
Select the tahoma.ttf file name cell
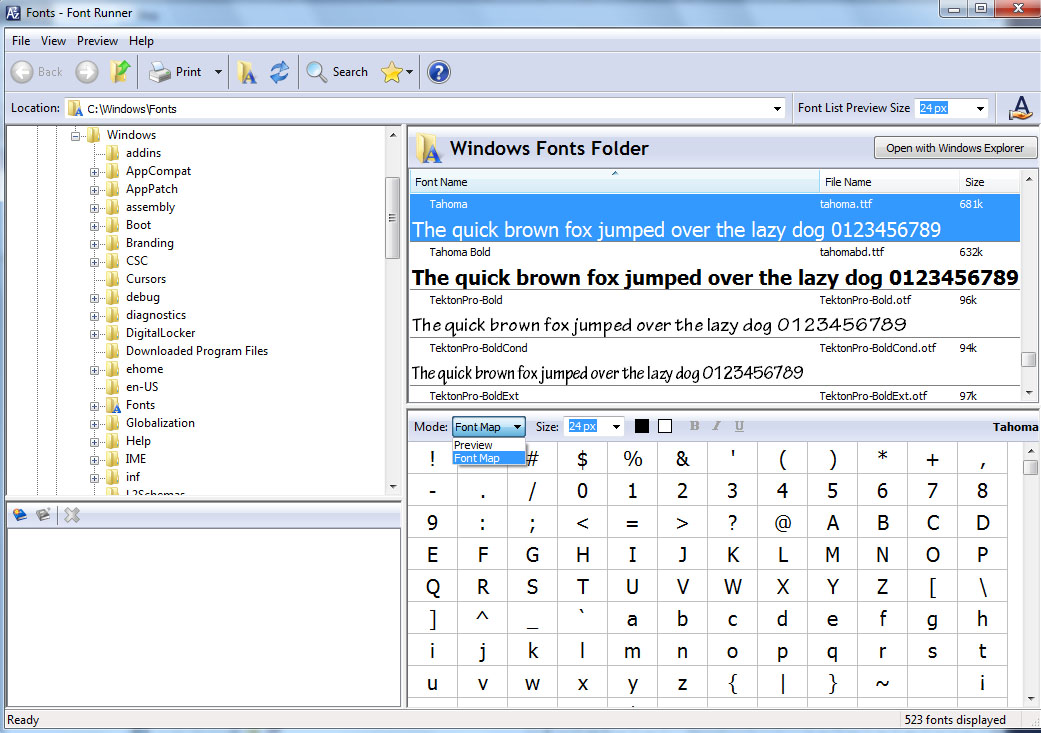click(x=846, y=204)
